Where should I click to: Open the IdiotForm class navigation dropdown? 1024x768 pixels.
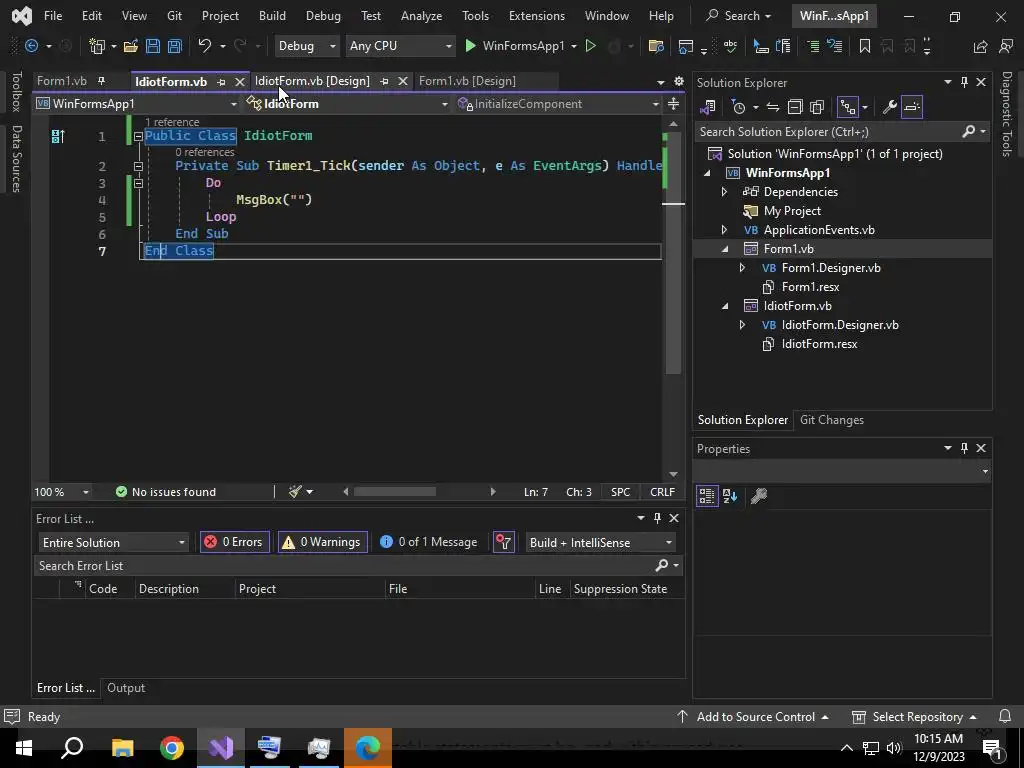coord(347,104)
